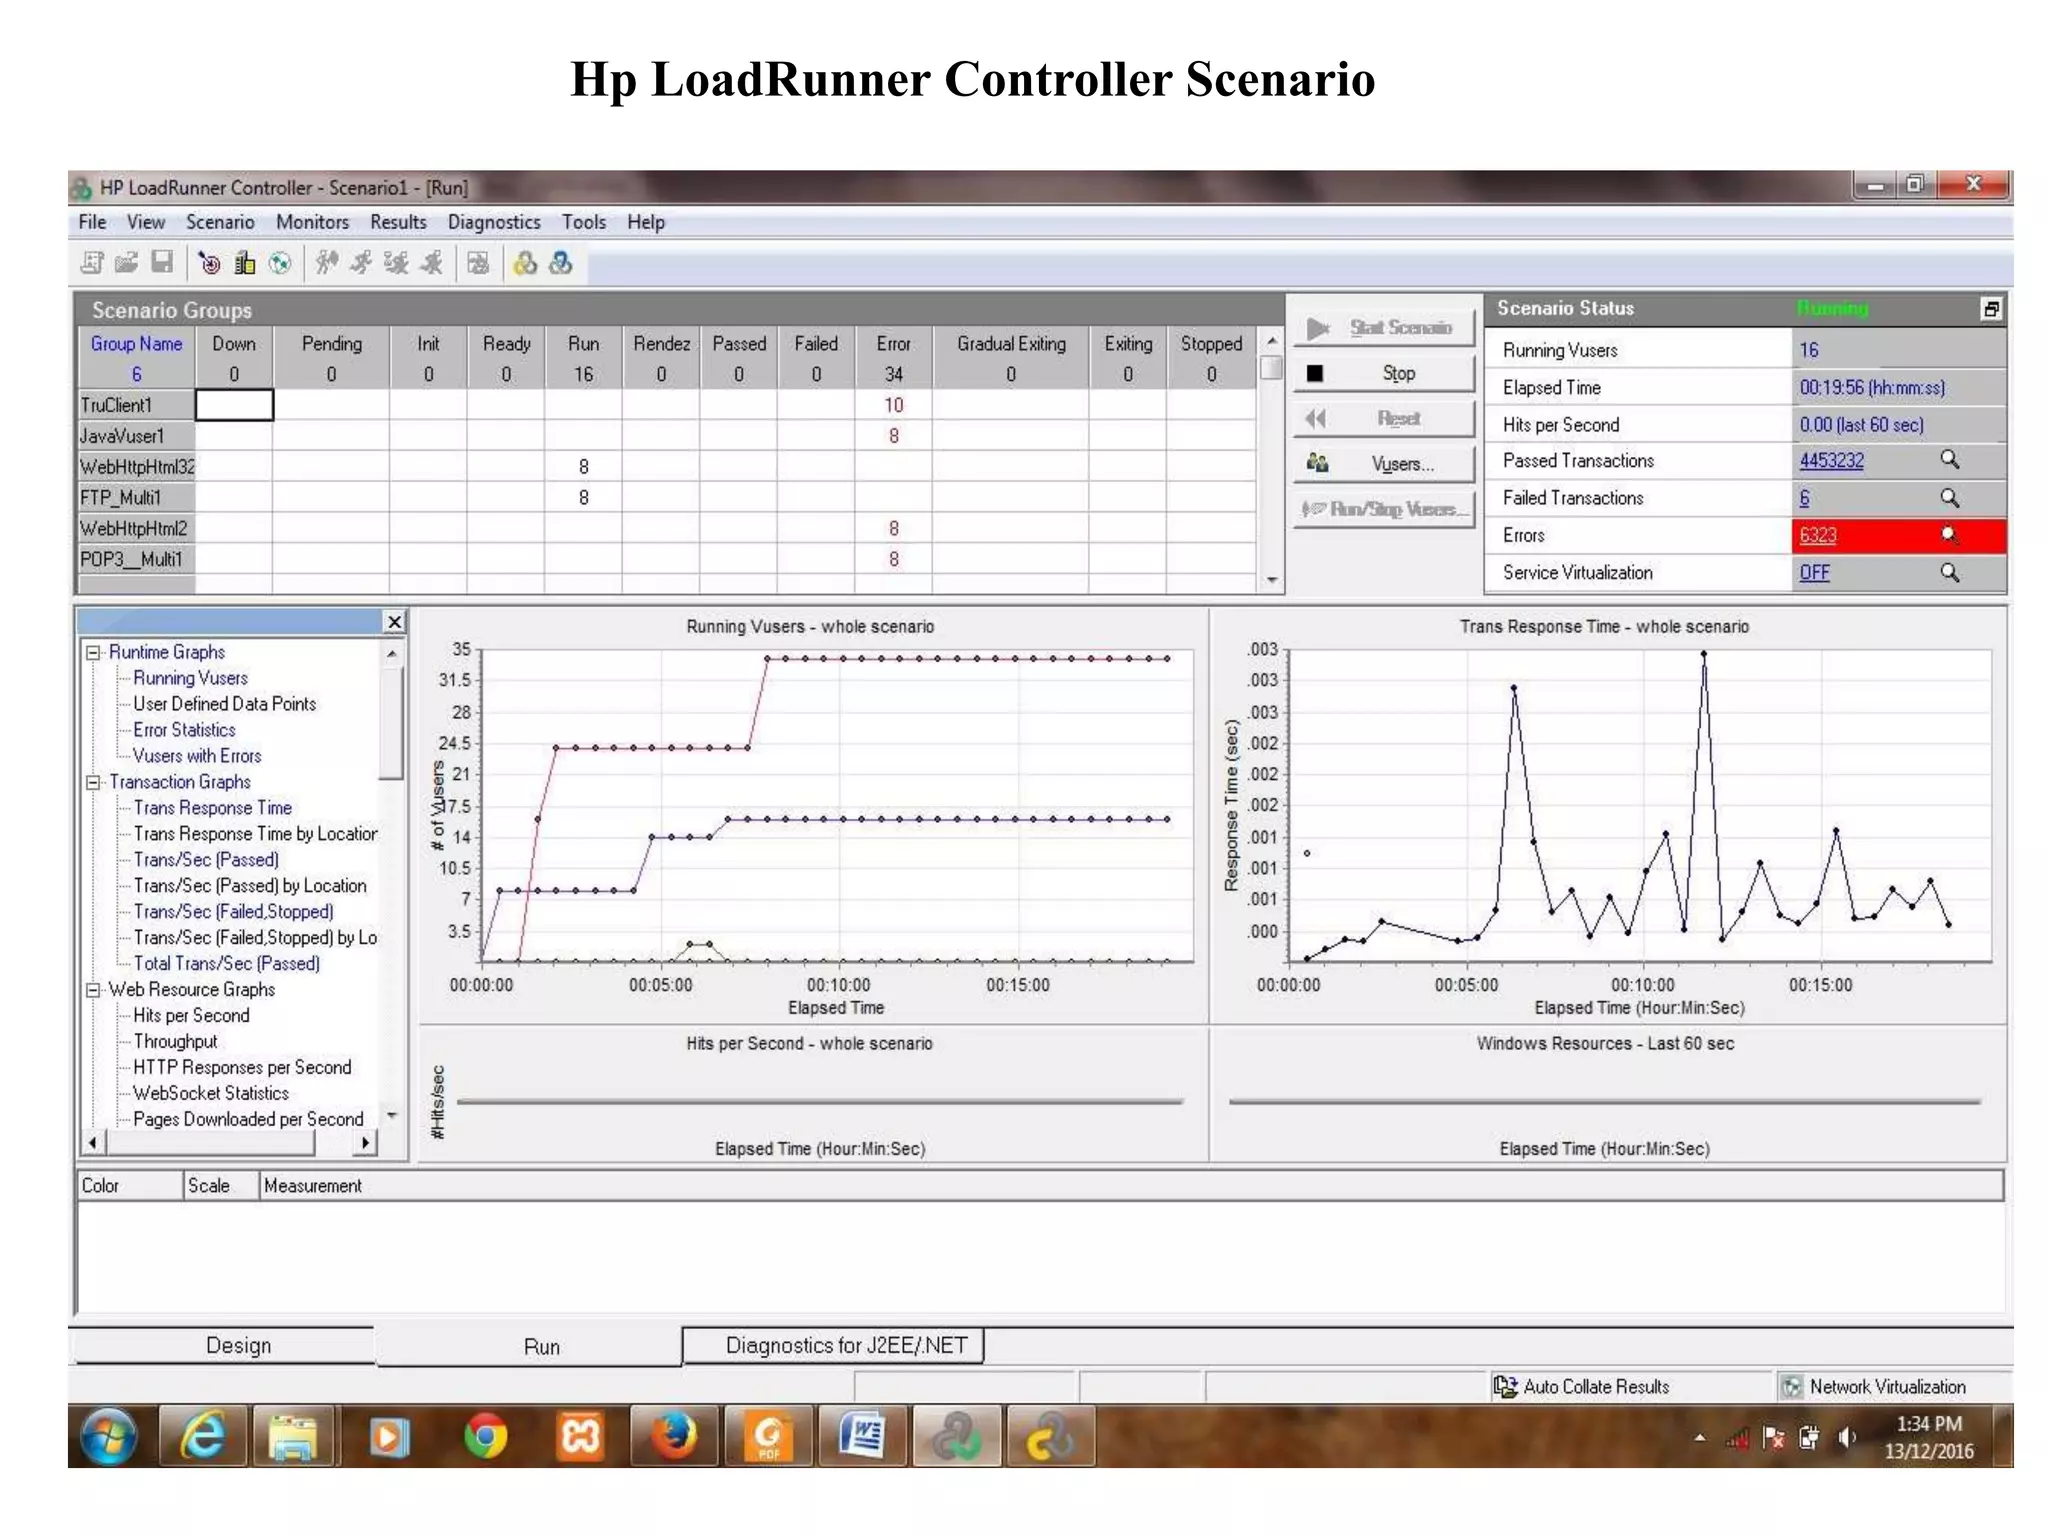Click the New Scenario toolbar icon
The image size is (2048, 1536).
point(92,263)
